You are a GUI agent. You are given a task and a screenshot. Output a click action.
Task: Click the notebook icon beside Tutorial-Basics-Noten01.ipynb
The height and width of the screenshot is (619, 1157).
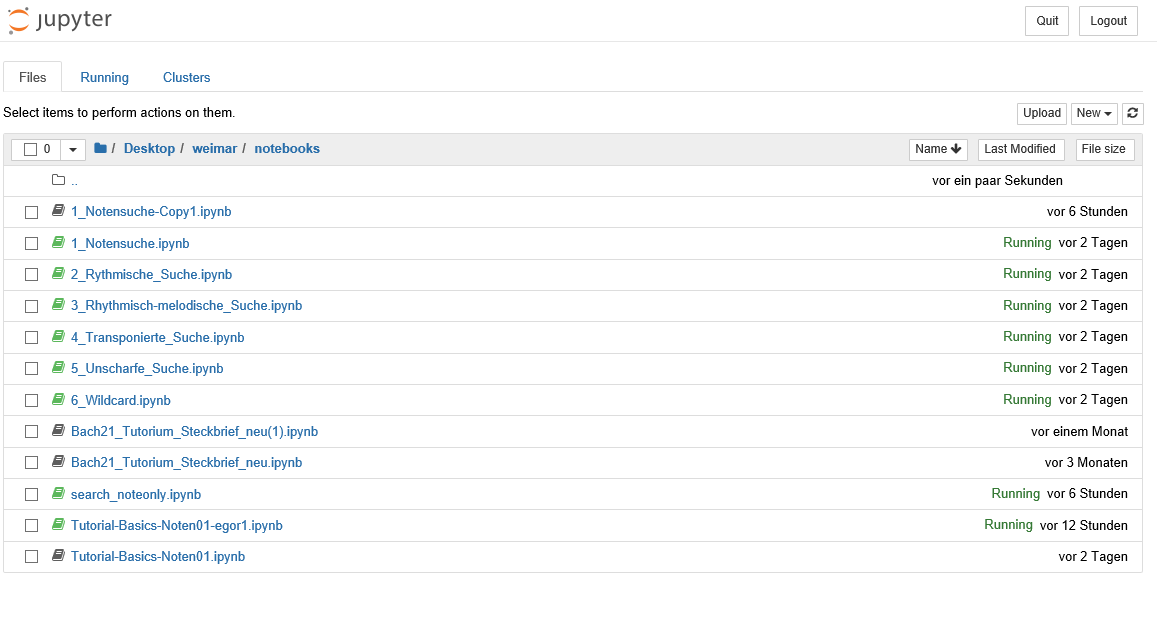coord(58,556)
